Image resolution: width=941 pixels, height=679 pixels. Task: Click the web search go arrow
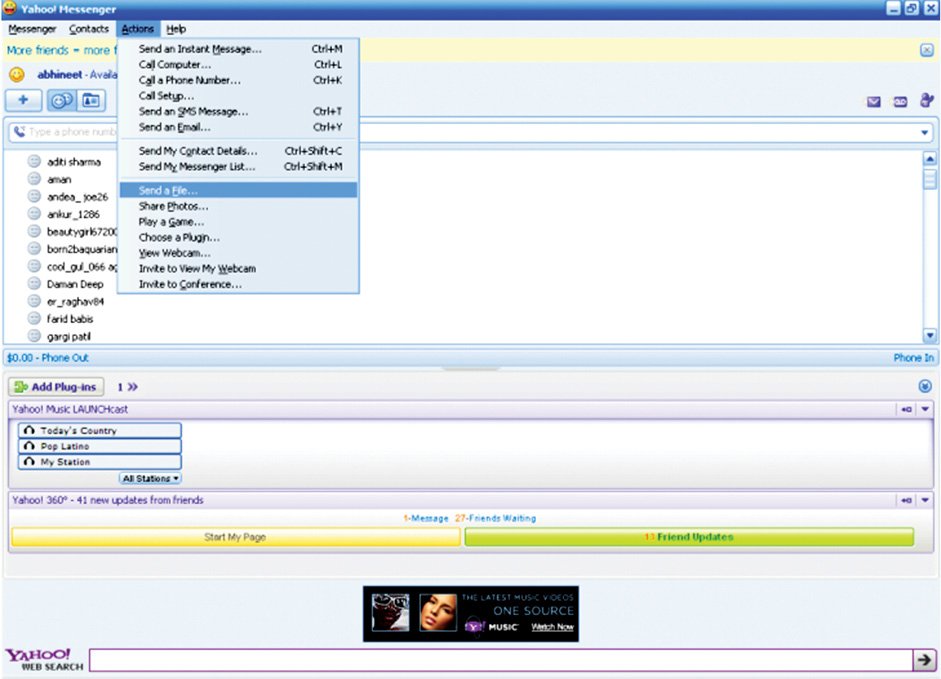point(925,660)
